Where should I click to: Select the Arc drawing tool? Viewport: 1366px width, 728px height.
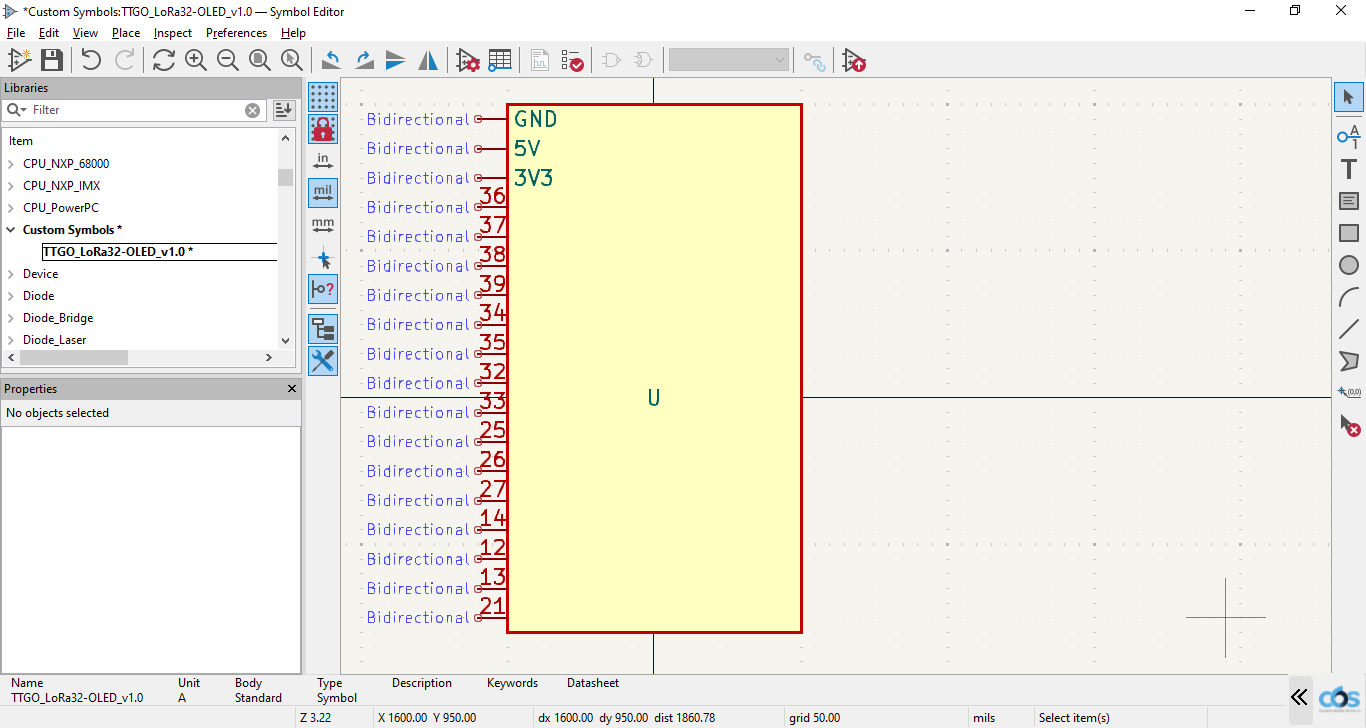click(x=1348, y=297)
